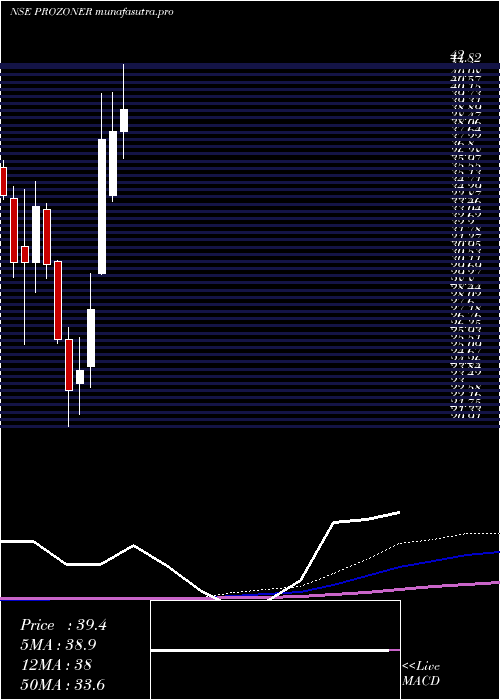Click the <<Live MACD label
This screenshot has width=500, height=700.
click(x=421, y=674)
